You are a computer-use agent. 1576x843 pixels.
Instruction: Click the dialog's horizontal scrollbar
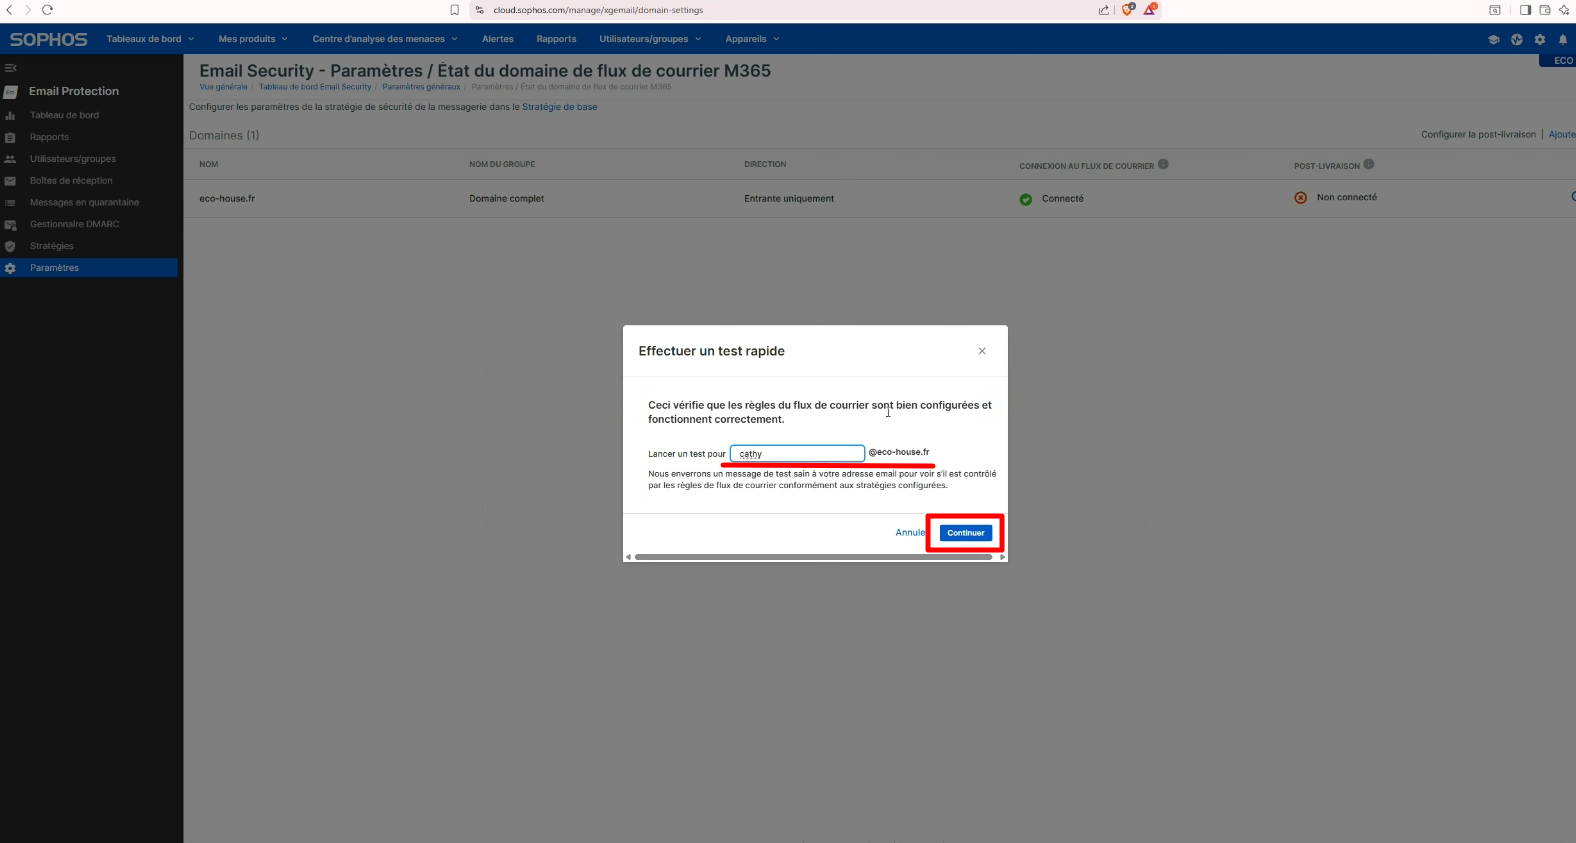(813, 557)
